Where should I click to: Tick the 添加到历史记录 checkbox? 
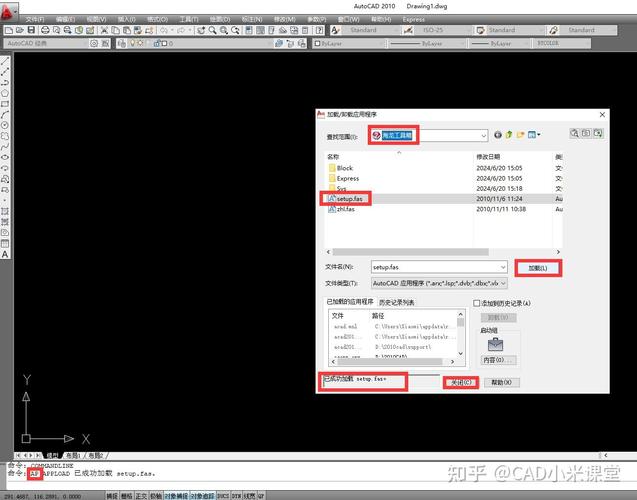(477, 303)
